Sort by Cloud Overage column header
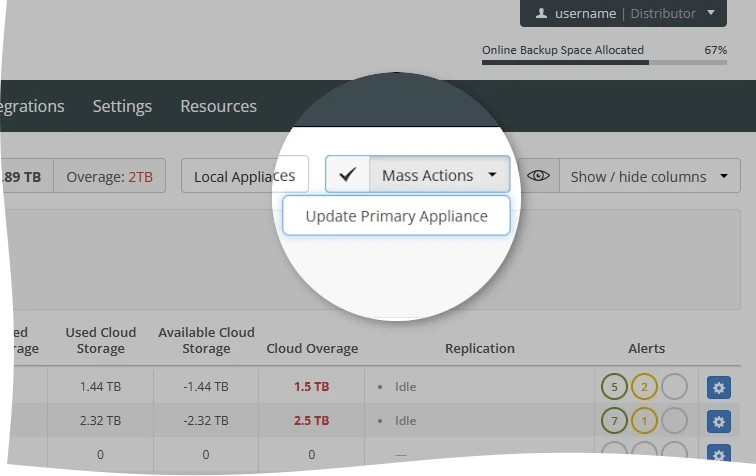756x476 pixels. tap(312, 348)
